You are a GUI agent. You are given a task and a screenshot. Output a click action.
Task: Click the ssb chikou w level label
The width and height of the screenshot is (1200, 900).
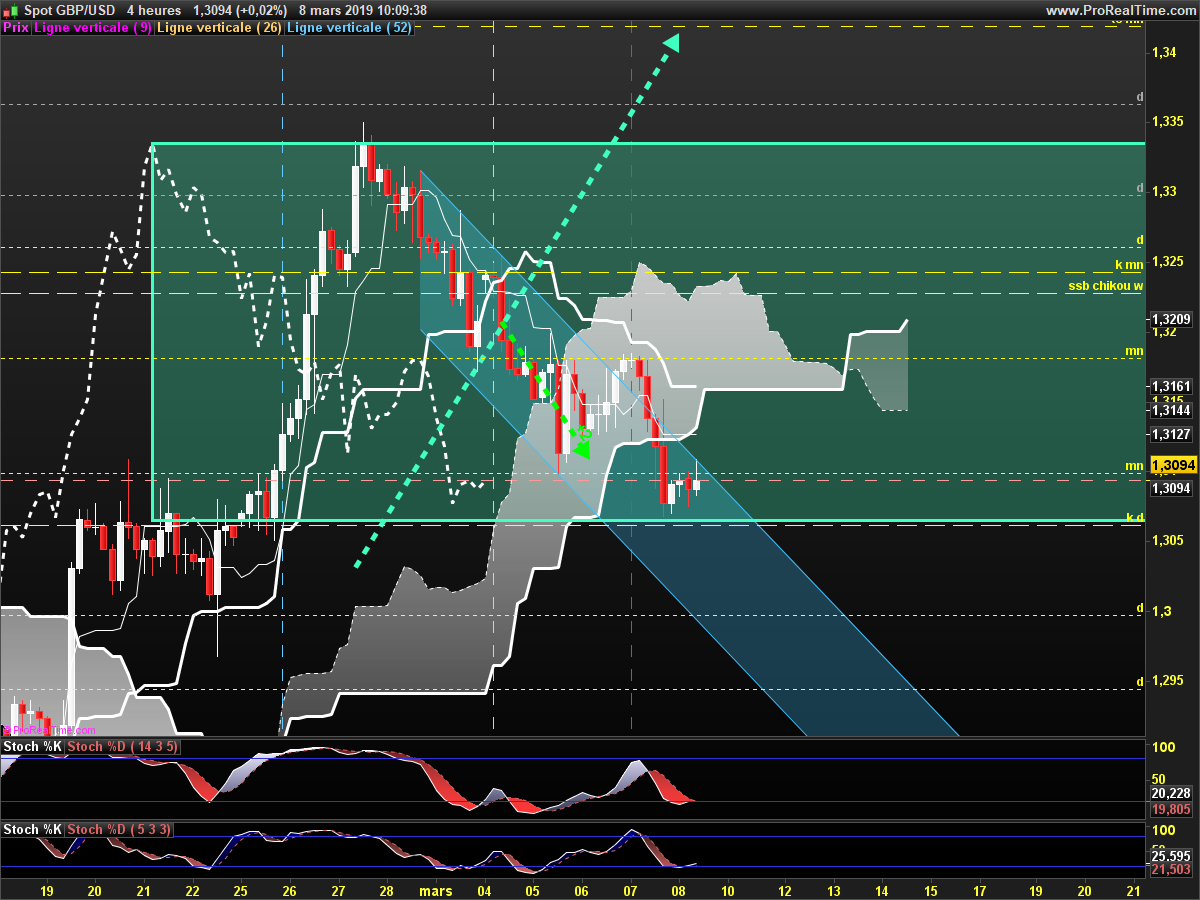[1105, 286]
